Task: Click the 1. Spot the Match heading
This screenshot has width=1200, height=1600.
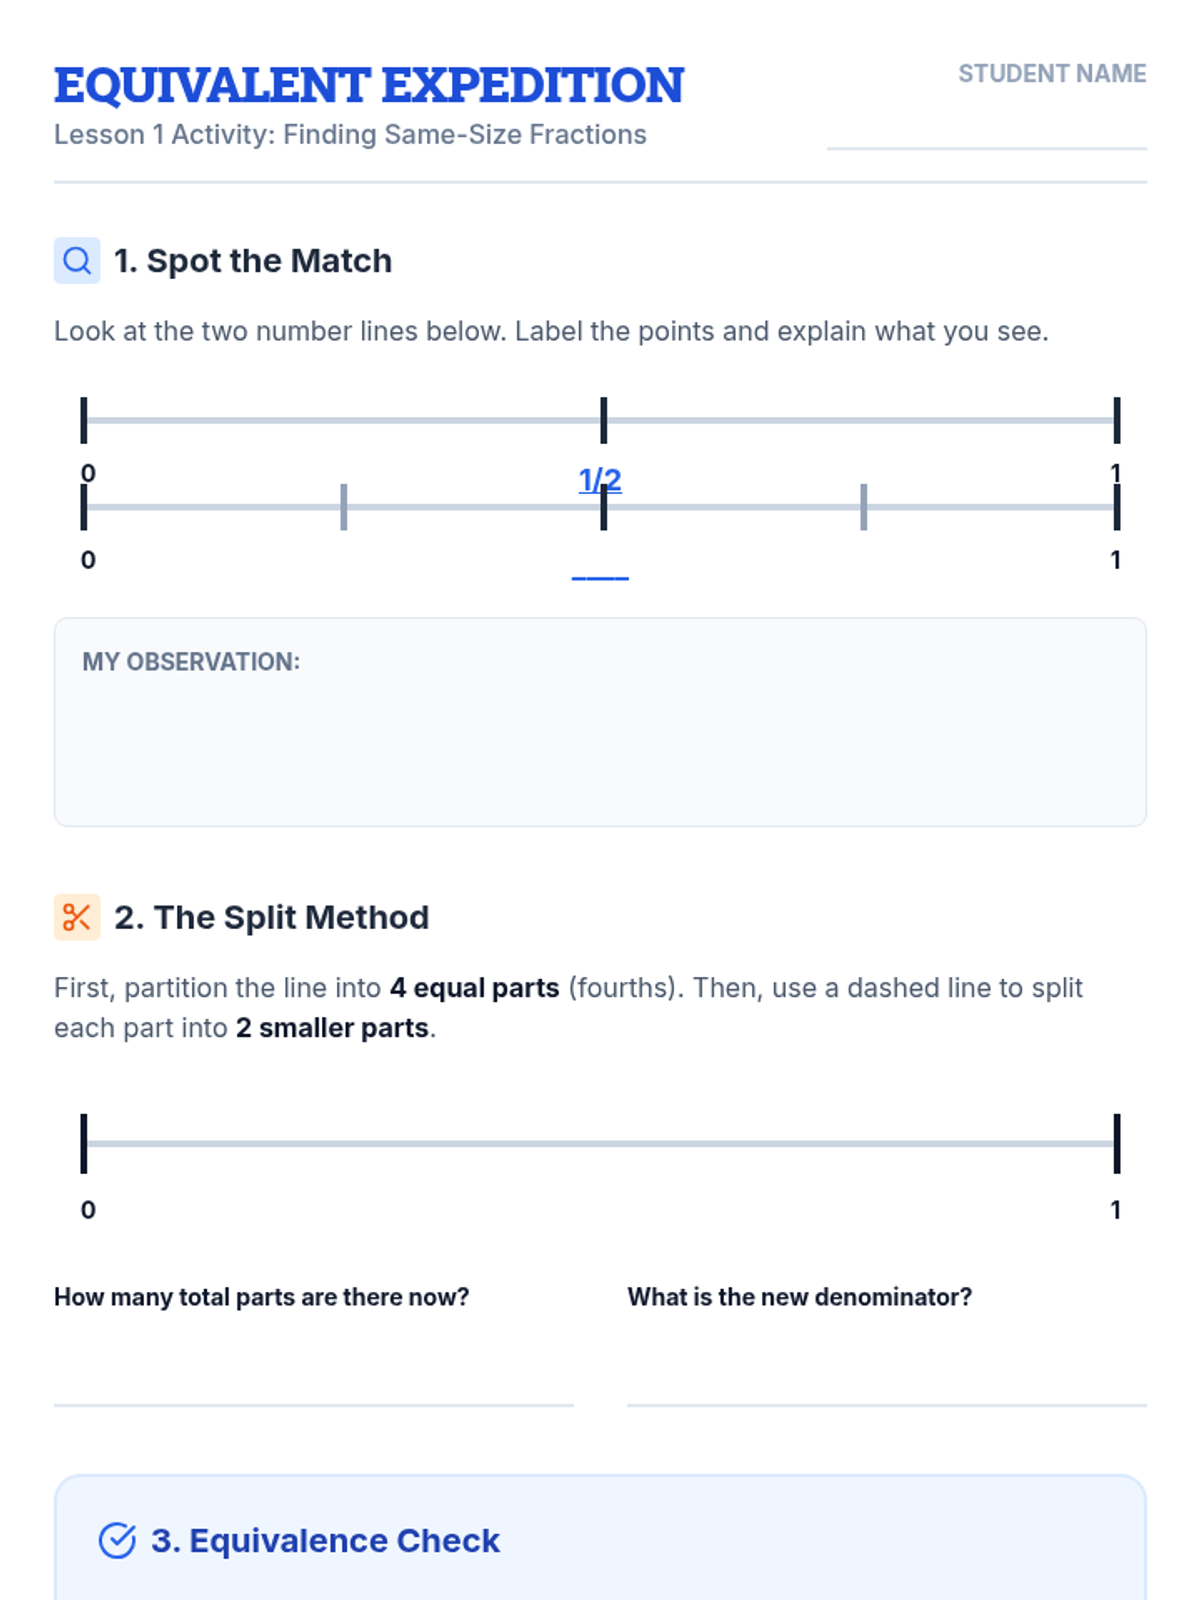Action: click(x=253, y=261)
